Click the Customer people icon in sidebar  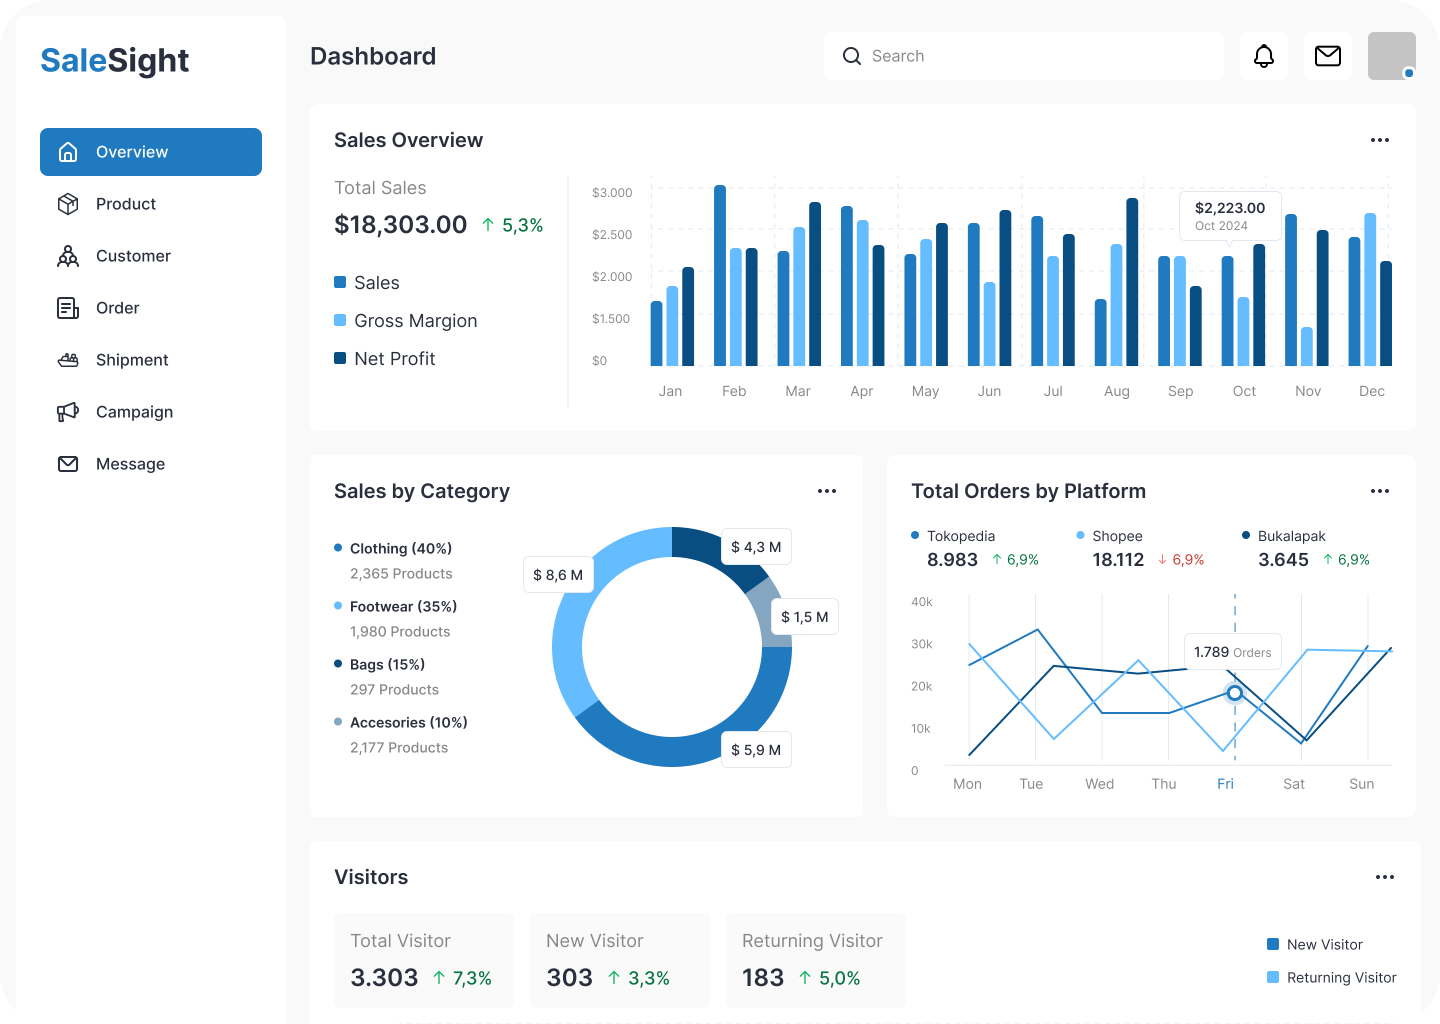68,256
